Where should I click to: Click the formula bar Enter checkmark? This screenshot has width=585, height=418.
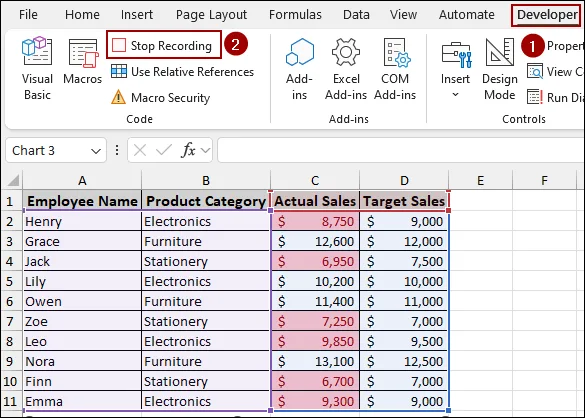[x=163, y=150]
